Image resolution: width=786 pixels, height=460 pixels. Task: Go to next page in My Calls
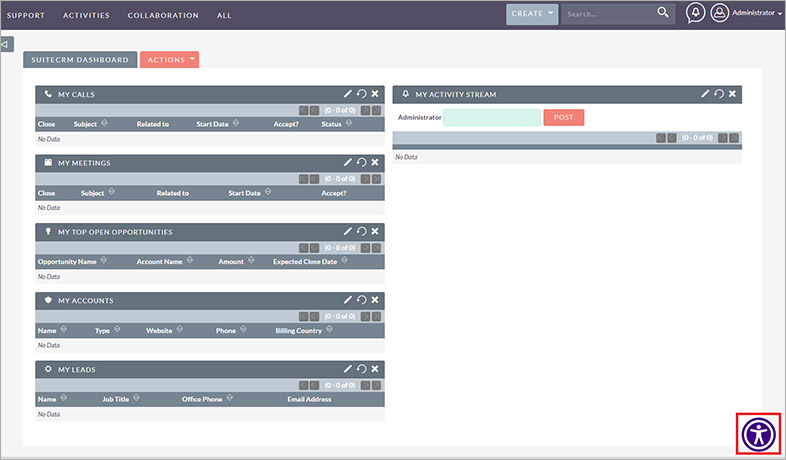365,110
